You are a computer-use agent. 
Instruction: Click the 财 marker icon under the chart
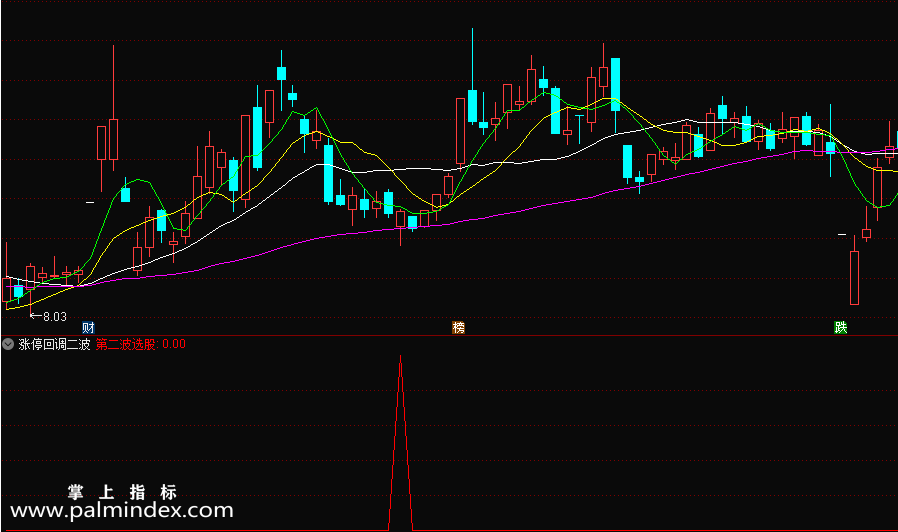[x=88, y=328]
